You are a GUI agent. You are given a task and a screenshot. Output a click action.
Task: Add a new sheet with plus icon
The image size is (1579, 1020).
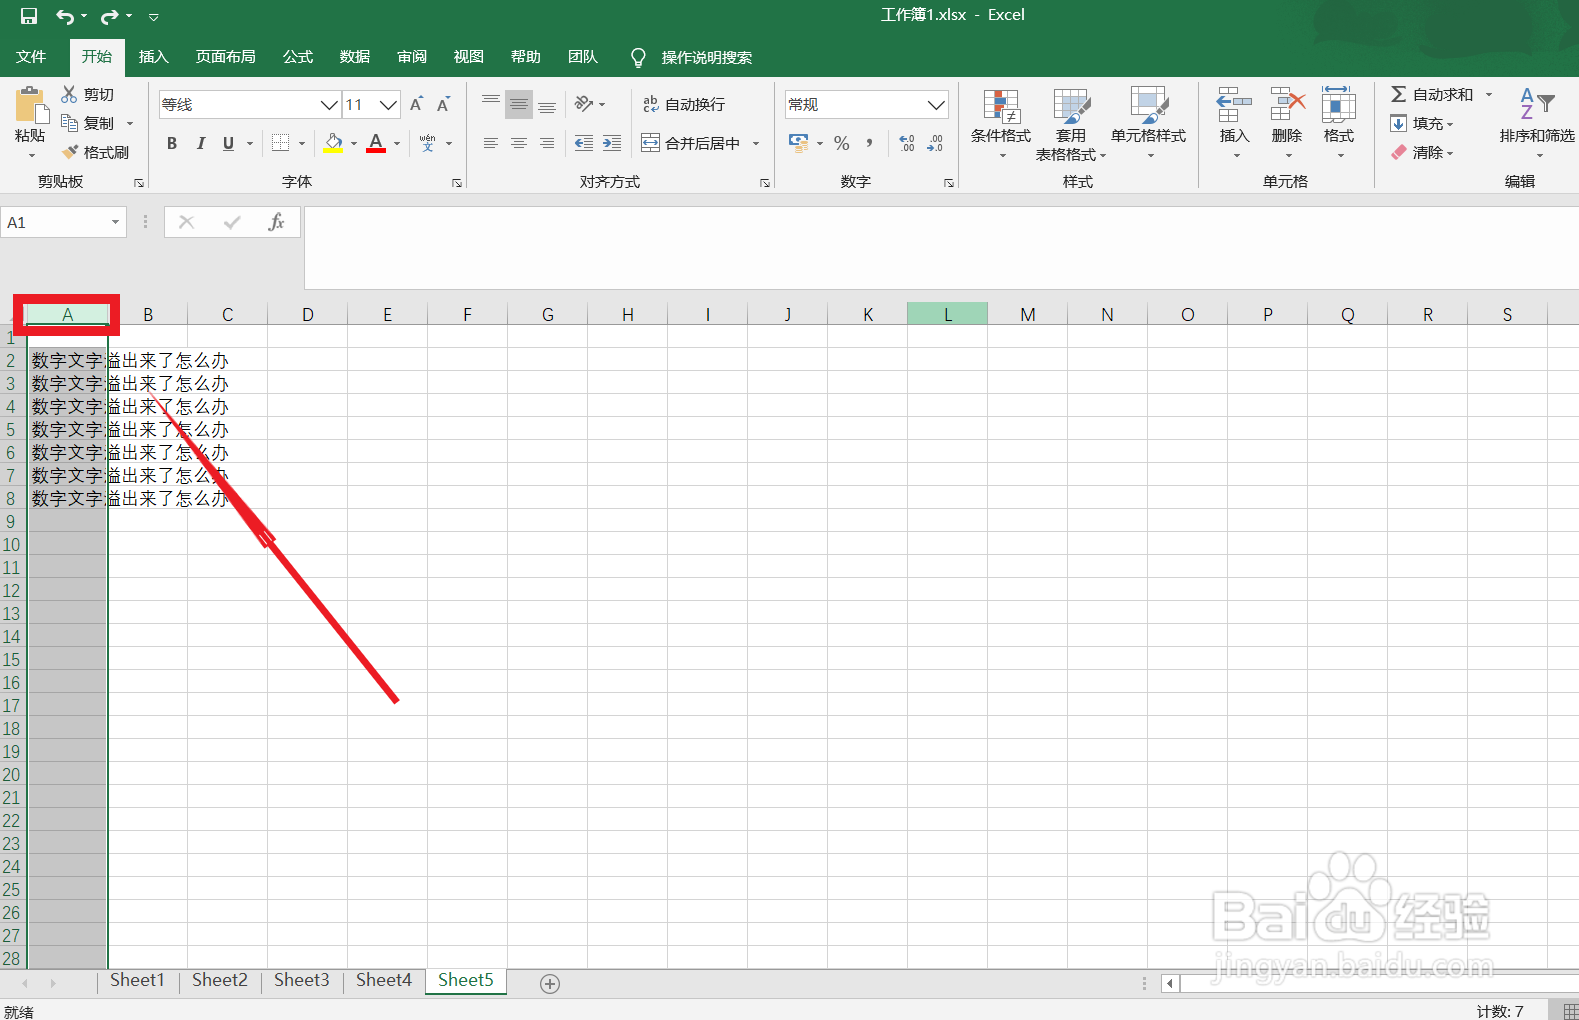(x=550, y=983)
